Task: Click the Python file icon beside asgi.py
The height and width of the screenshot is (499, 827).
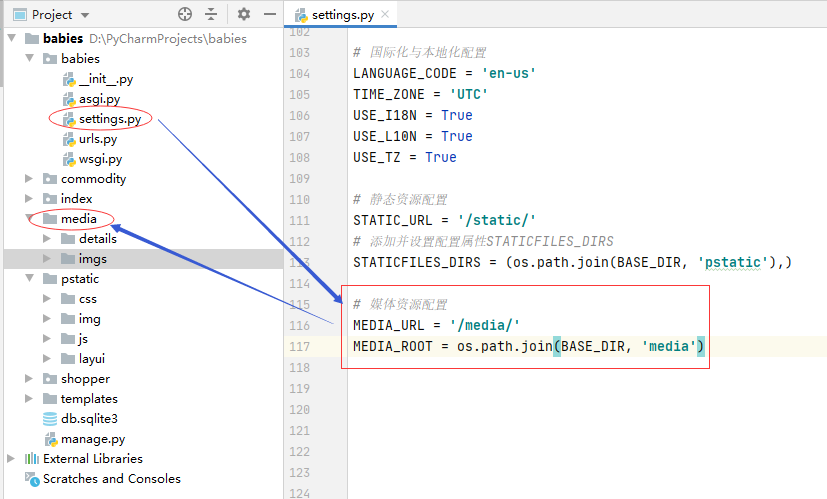Action: [69, 100]
